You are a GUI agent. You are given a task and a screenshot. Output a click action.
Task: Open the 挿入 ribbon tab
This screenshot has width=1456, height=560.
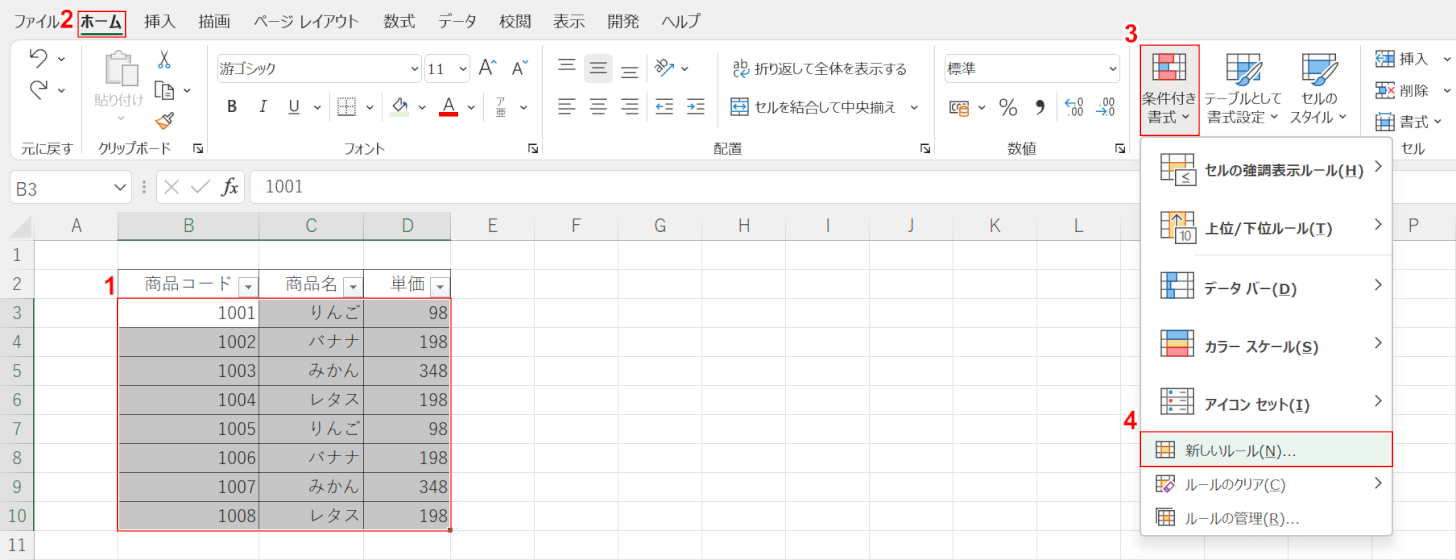(x=160, y=21)
